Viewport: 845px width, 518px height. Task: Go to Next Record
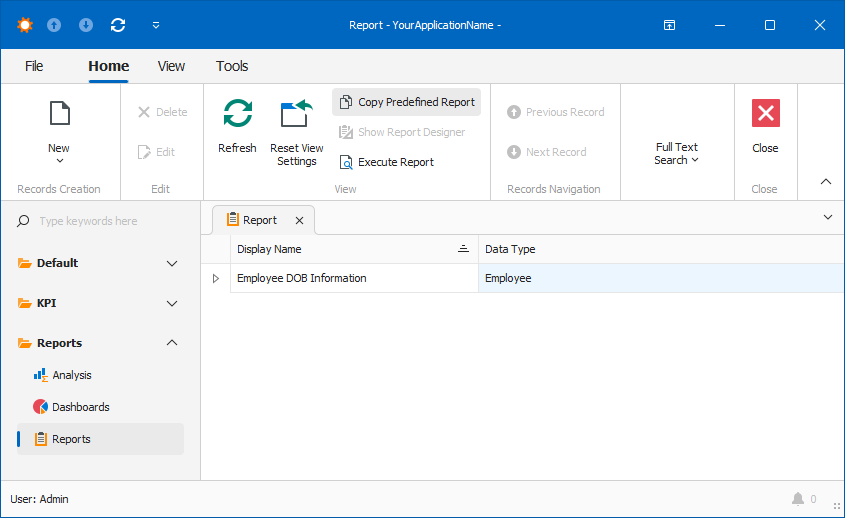[546, 152]
